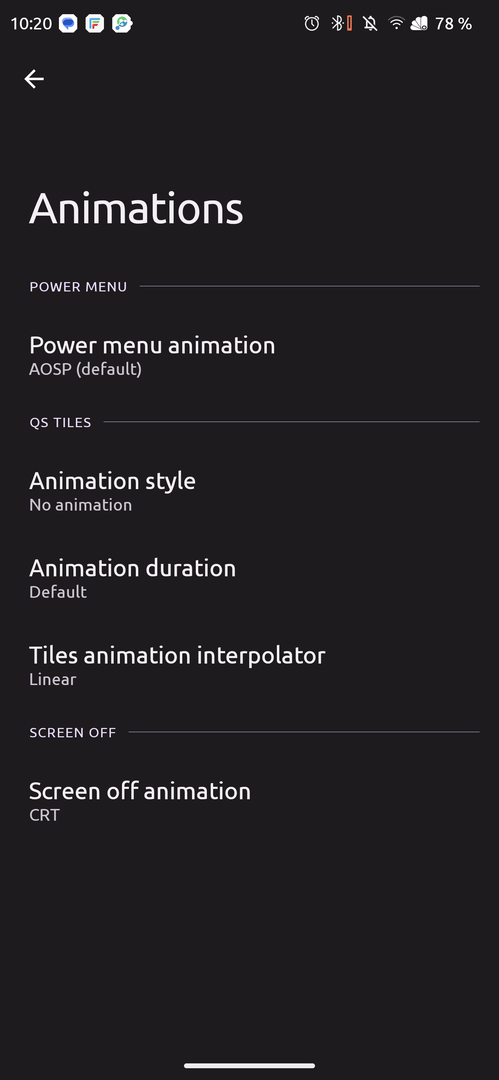Tap the second notification icon in status bar

[95, 24]
